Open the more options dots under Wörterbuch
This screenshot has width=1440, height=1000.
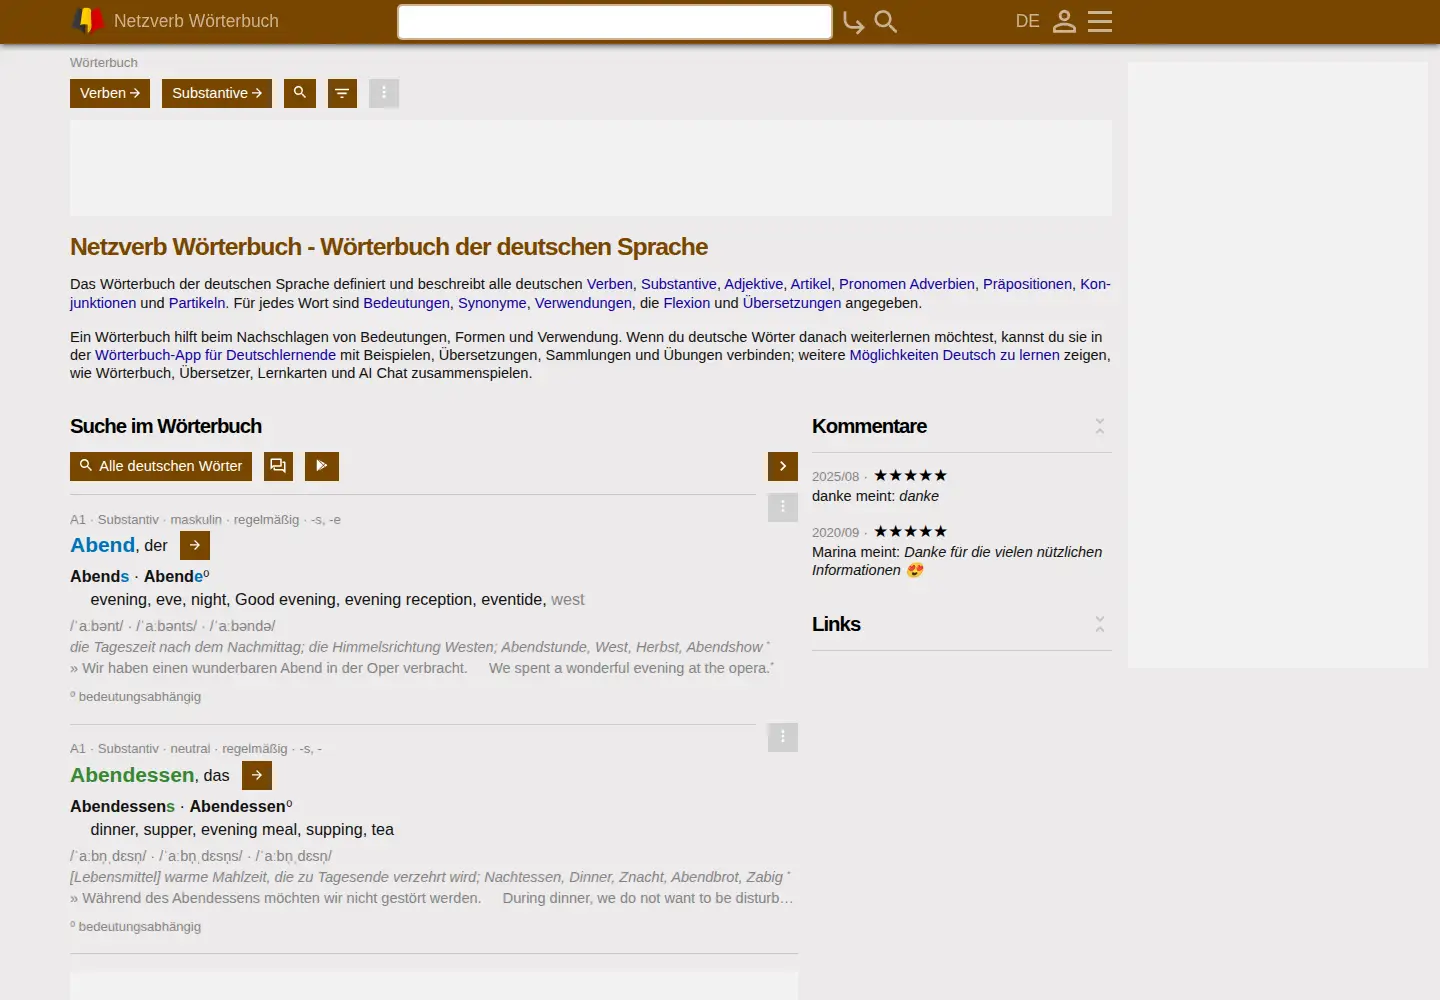(x=384, y=93)
